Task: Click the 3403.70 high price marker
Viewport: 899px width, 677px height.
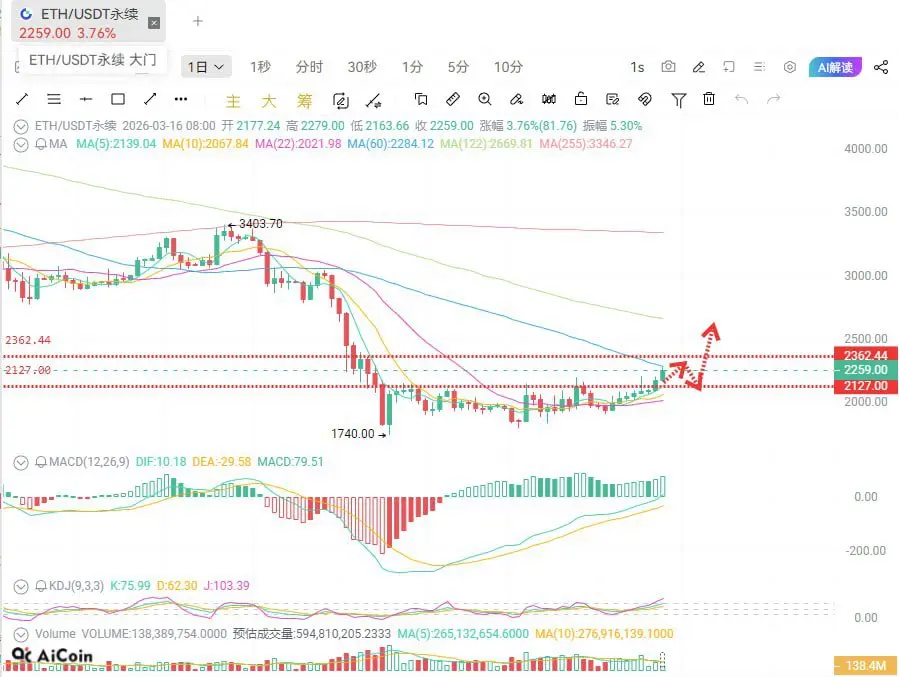Action: [x=255, y=224]
